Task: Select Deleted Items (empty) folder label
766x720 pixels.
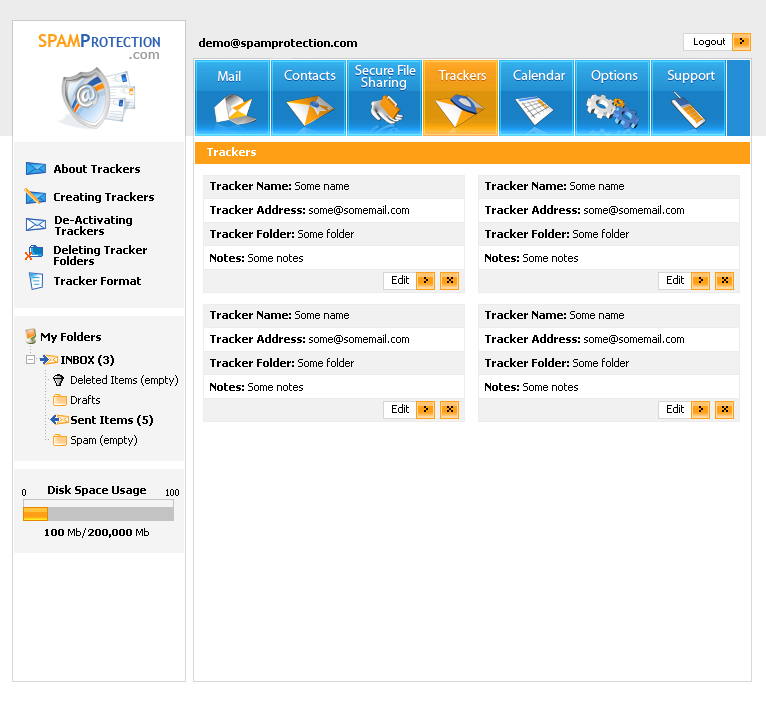Action: pos(124,380)
